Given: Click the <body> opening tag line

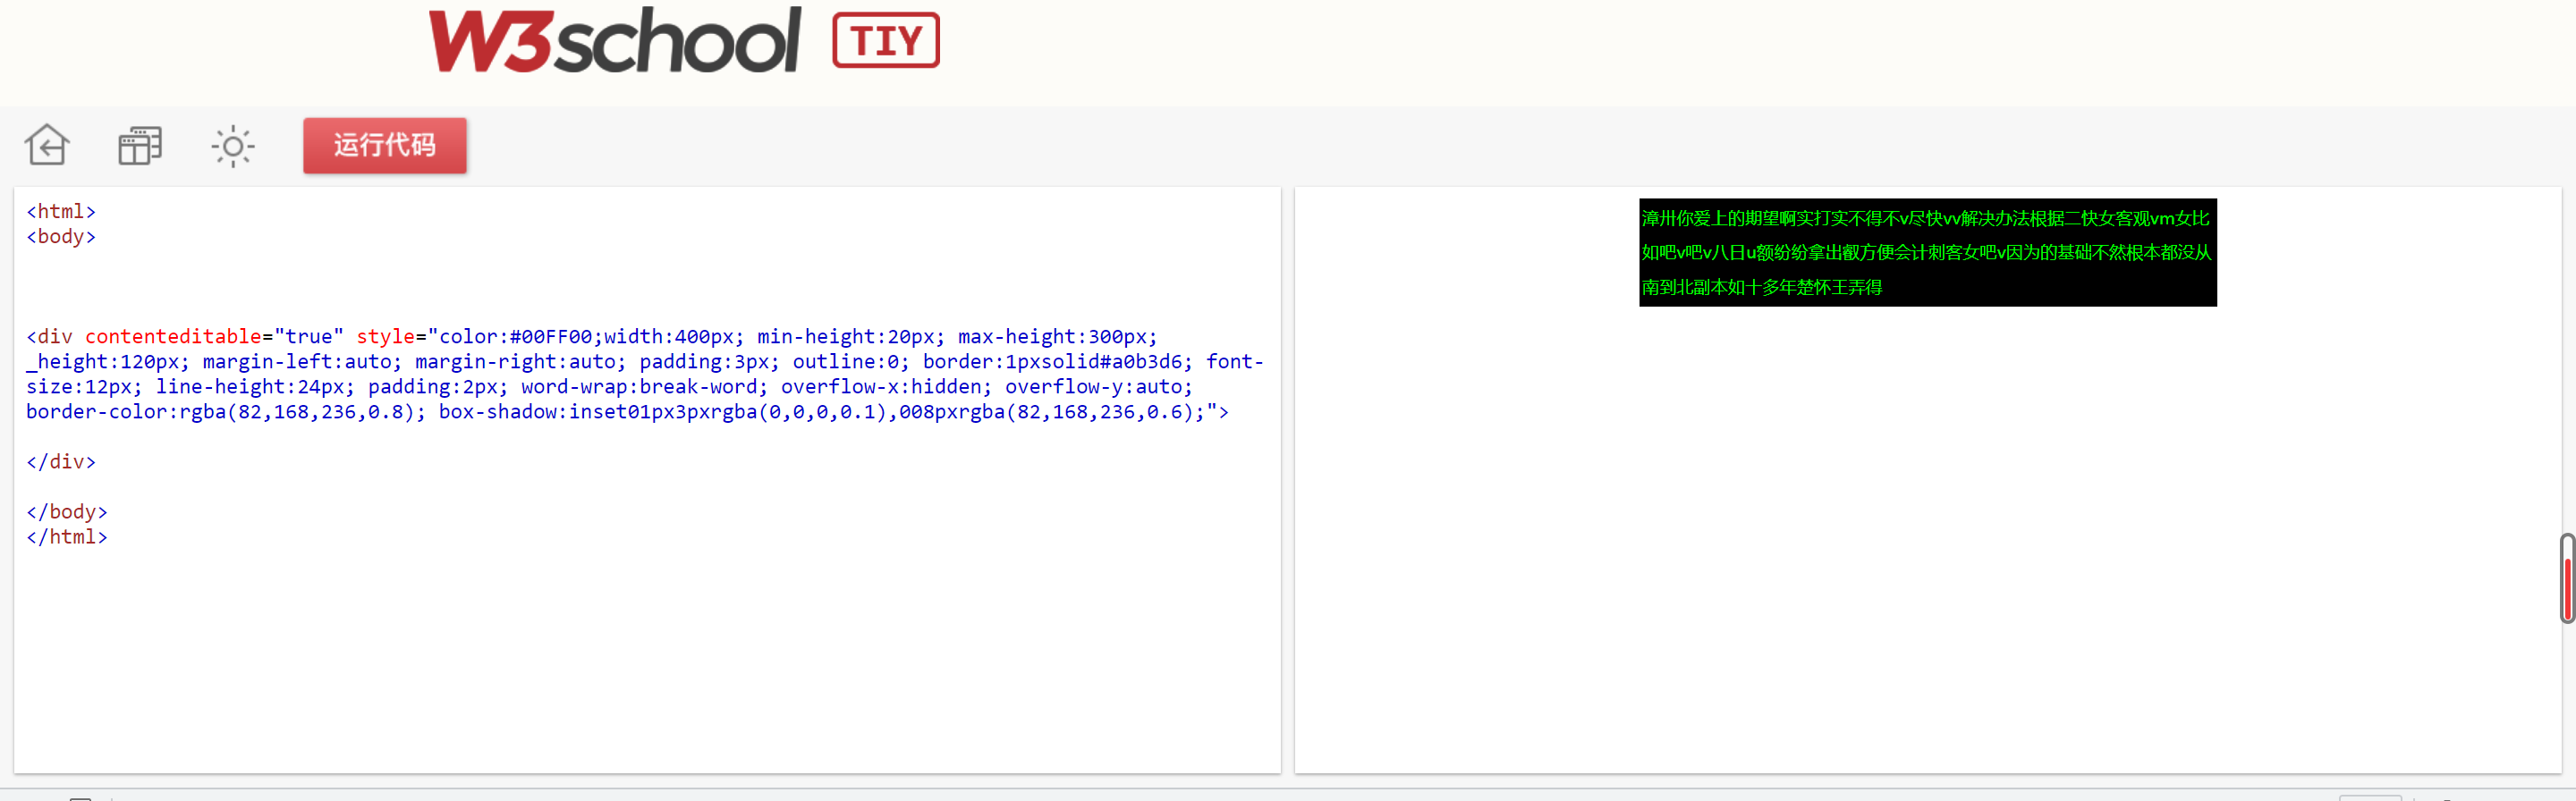Looking at the screenshot, I should point(61,236).
